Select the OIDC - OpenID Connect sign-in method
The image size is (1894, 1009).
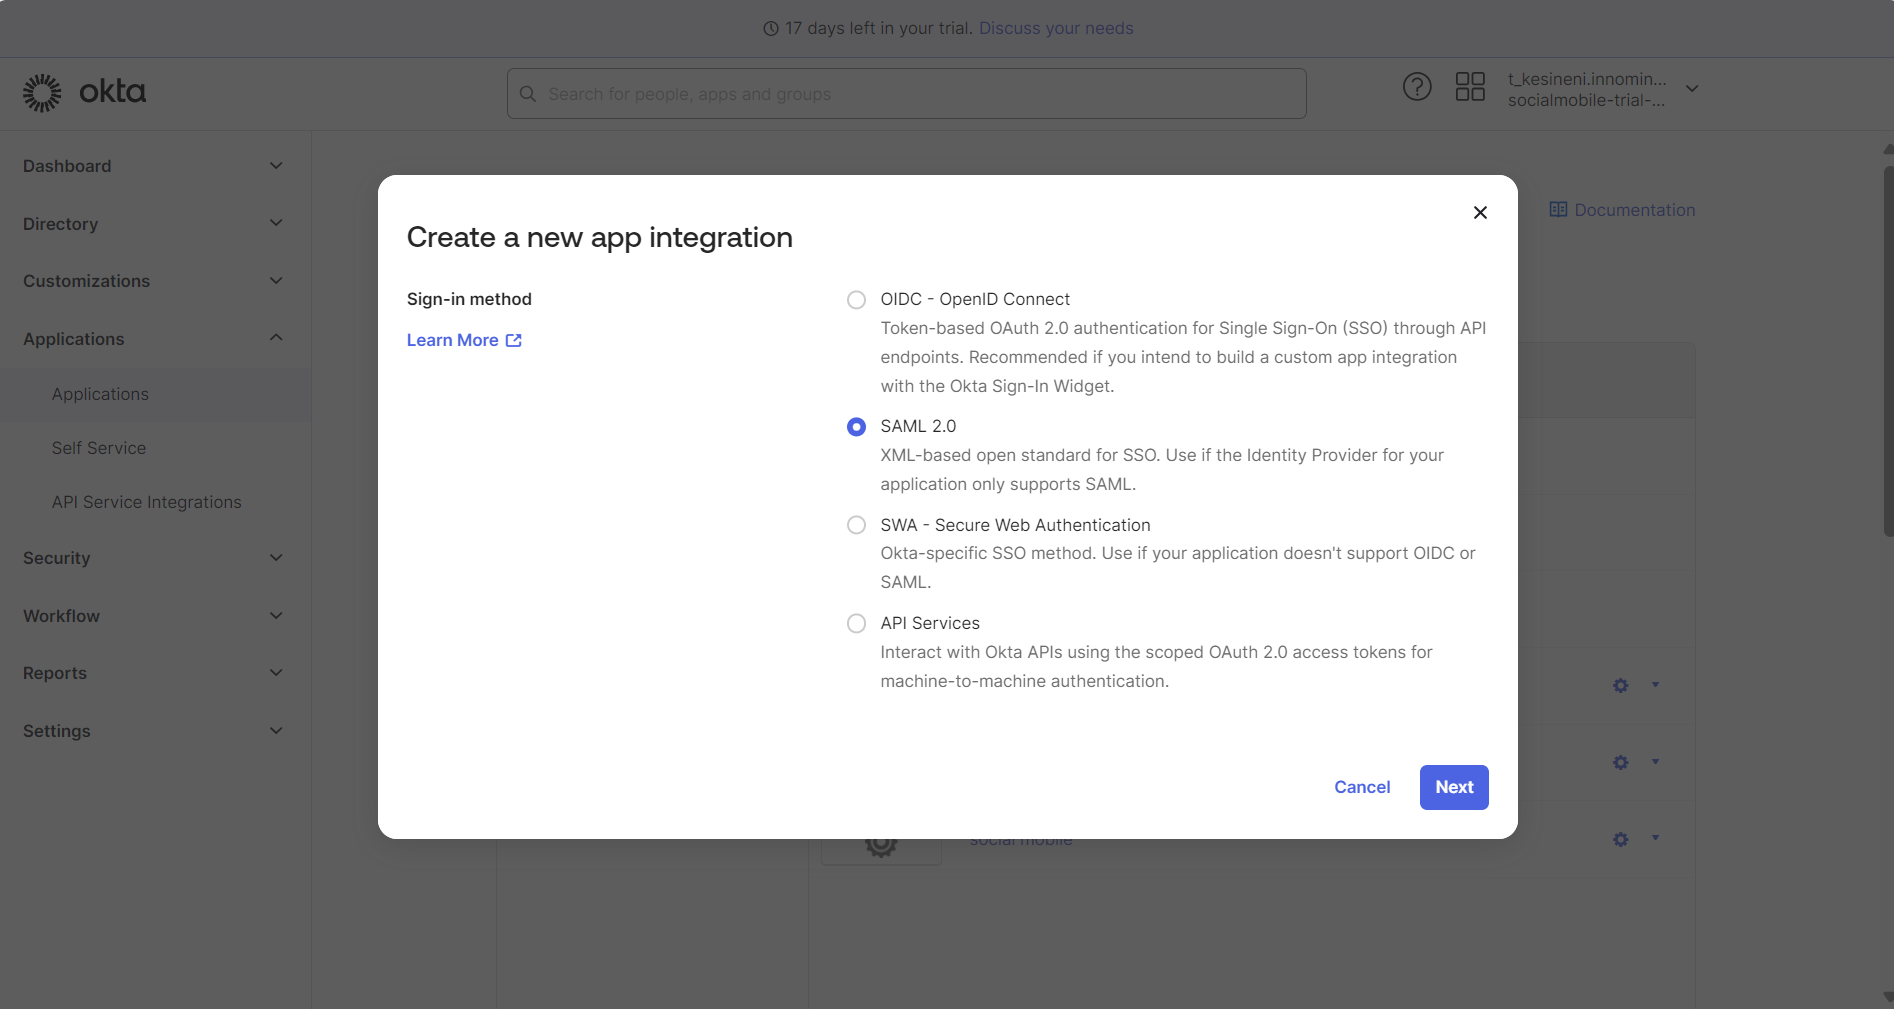[856, 299]
